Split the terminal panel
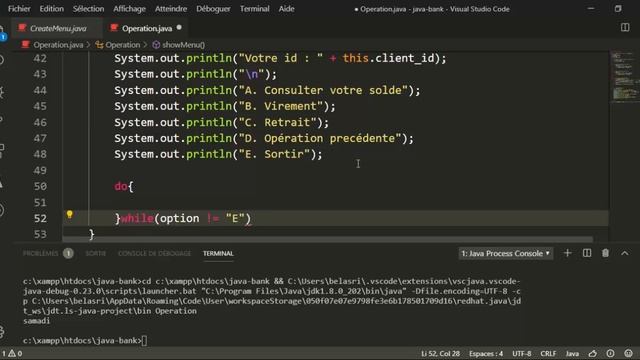This screenshot has width=640, height=360. coord(587,253)
